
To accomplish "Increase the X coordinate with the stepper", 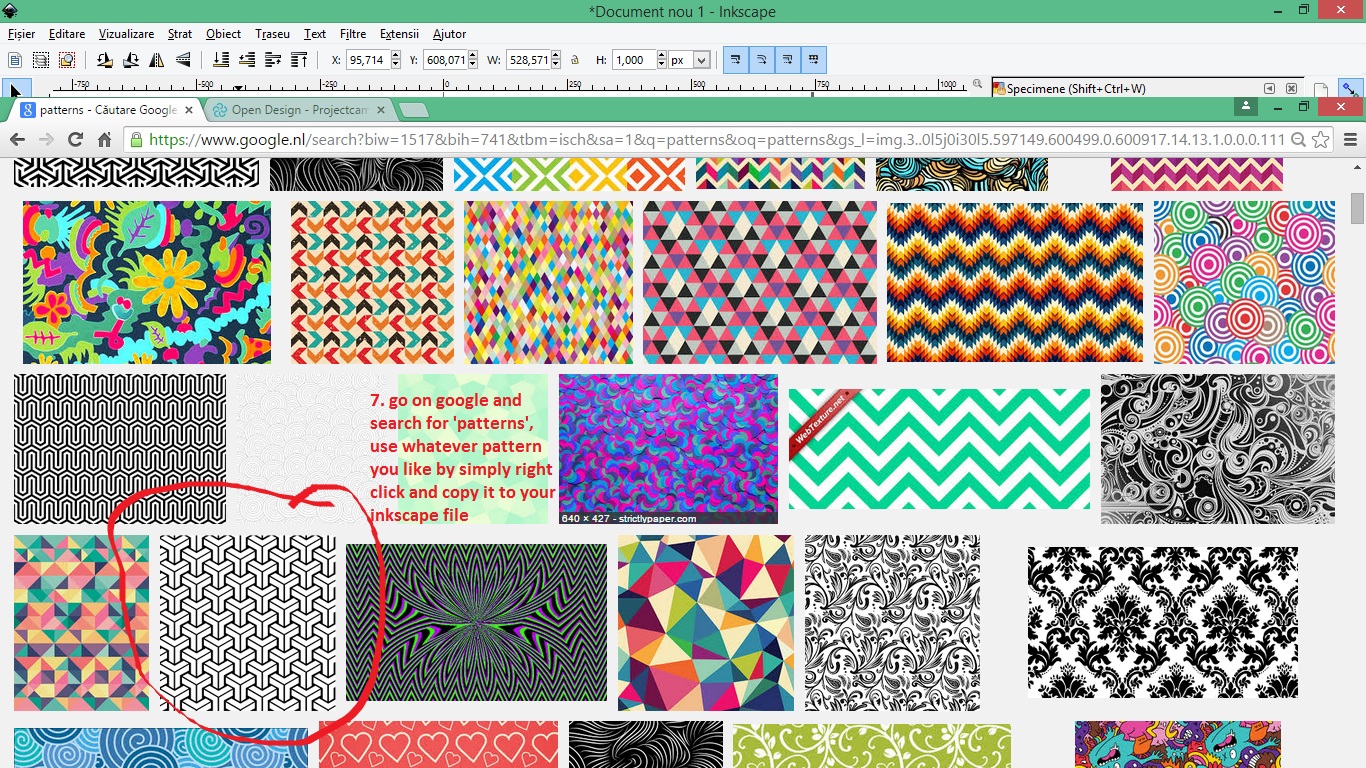I will 396,56.
